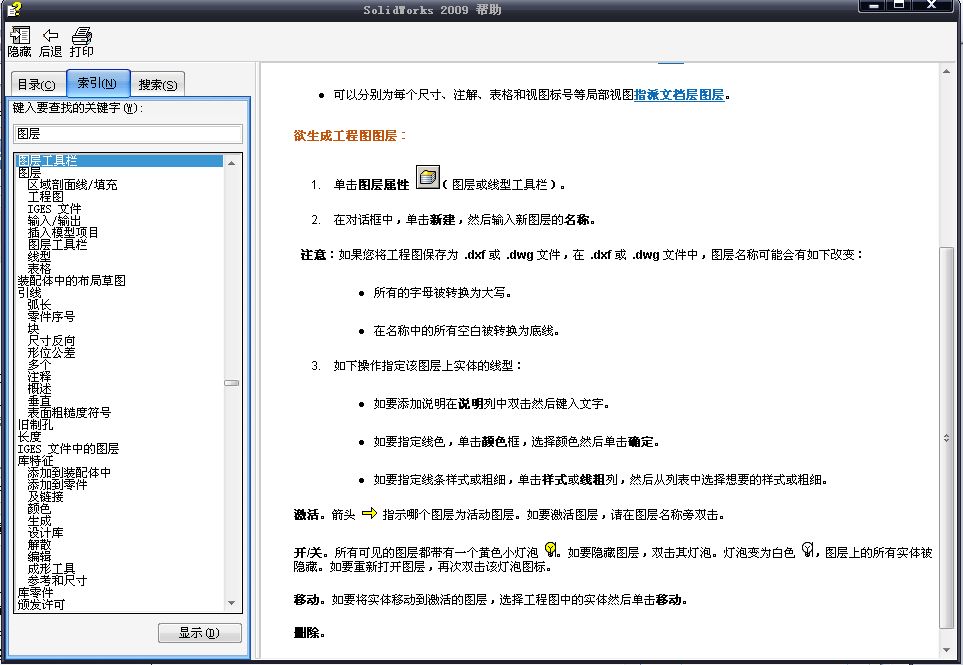
Task: Select 引线 index entry
Action: (x=29, y=292)
